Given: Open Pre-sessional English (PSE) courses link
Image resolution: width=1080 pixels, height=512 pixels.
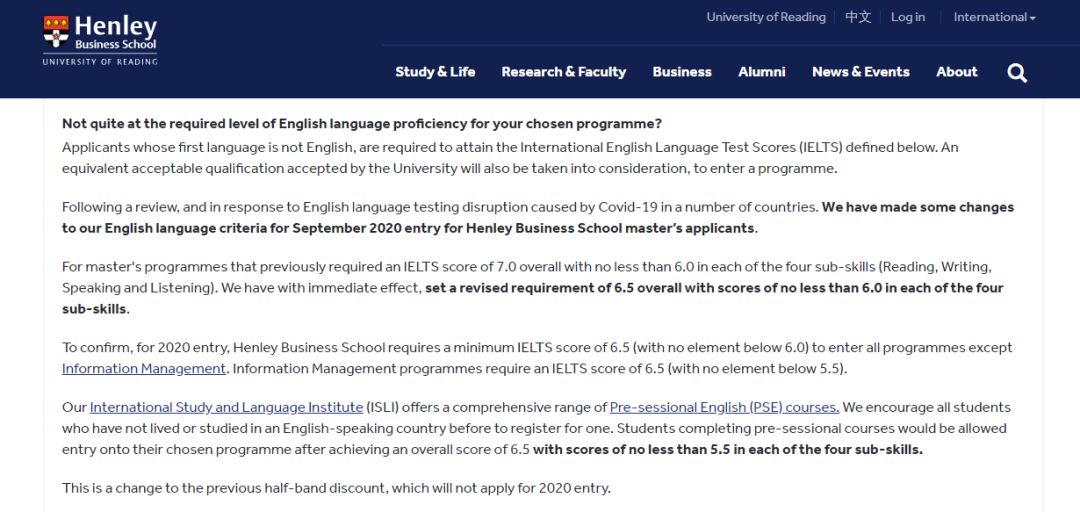Looking at the screenshot, I should pyautogui.click(x=725, y=407).
